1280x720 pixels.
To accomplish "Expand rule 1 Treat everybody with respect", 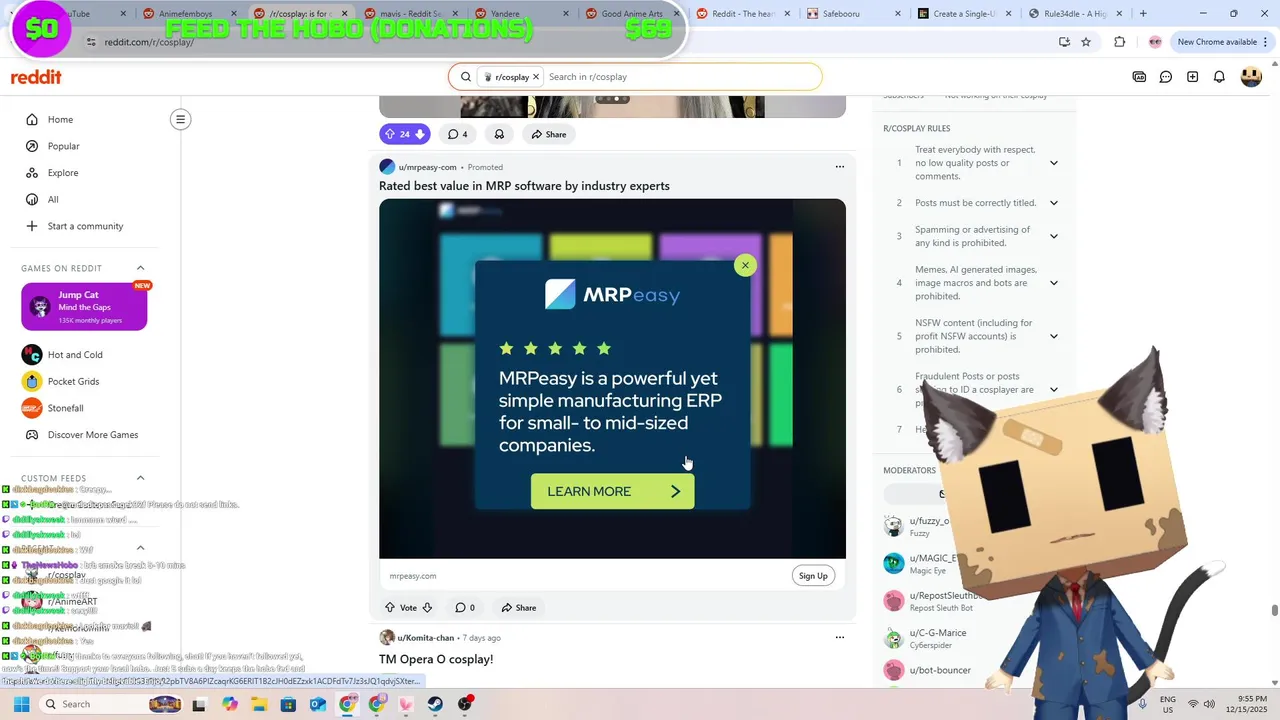I will [x=1053, y=163].
